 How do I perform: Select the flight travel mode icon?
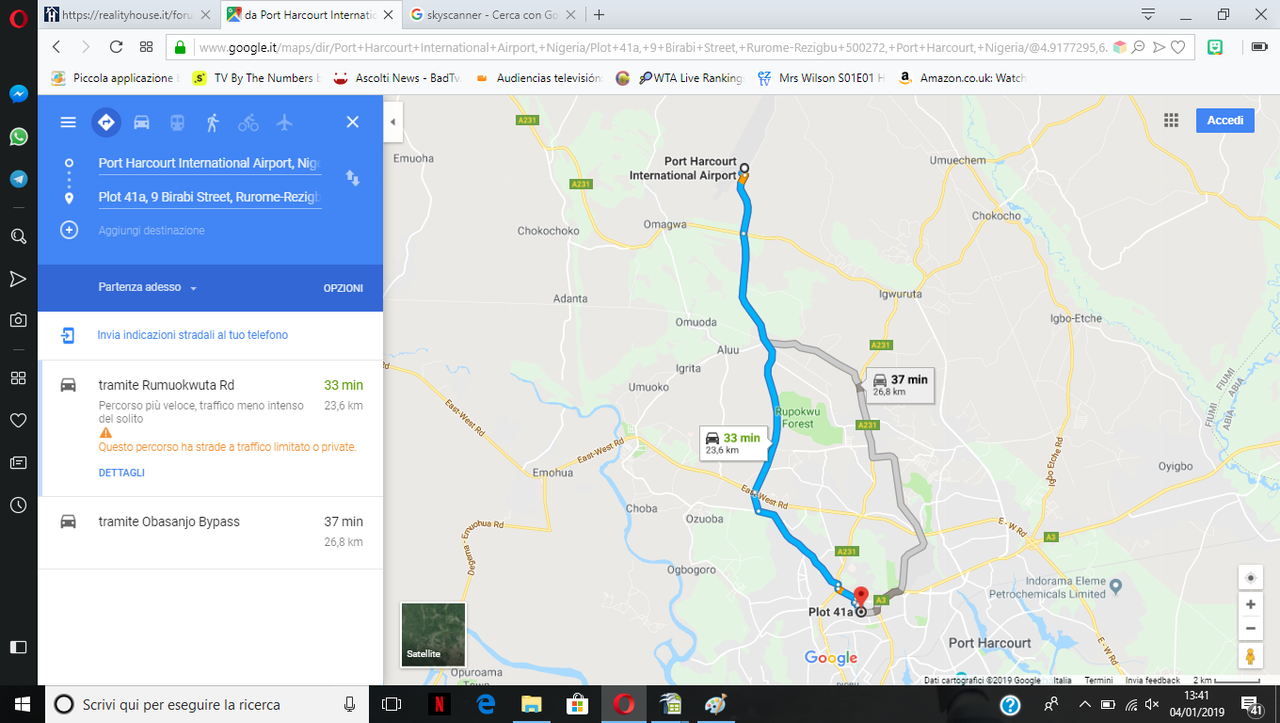(284, 122)
